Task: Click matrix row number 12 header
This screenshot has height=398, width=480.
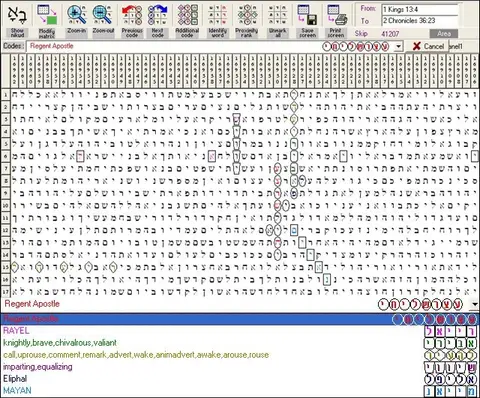Action: (x=5, y=230)
